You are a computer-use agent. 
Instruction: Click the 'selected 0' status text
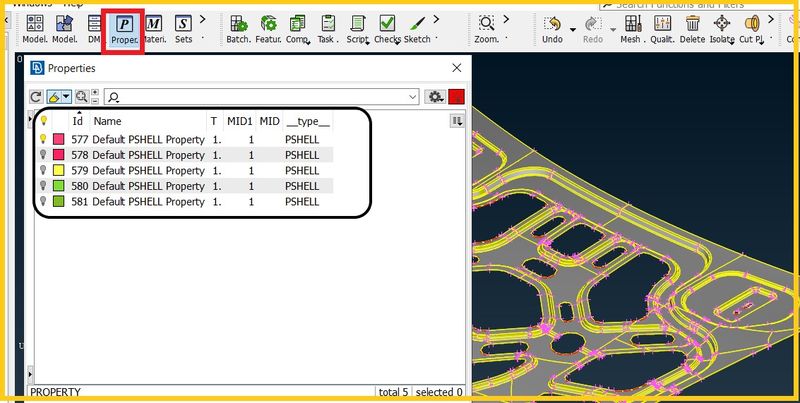click(439, 392)
